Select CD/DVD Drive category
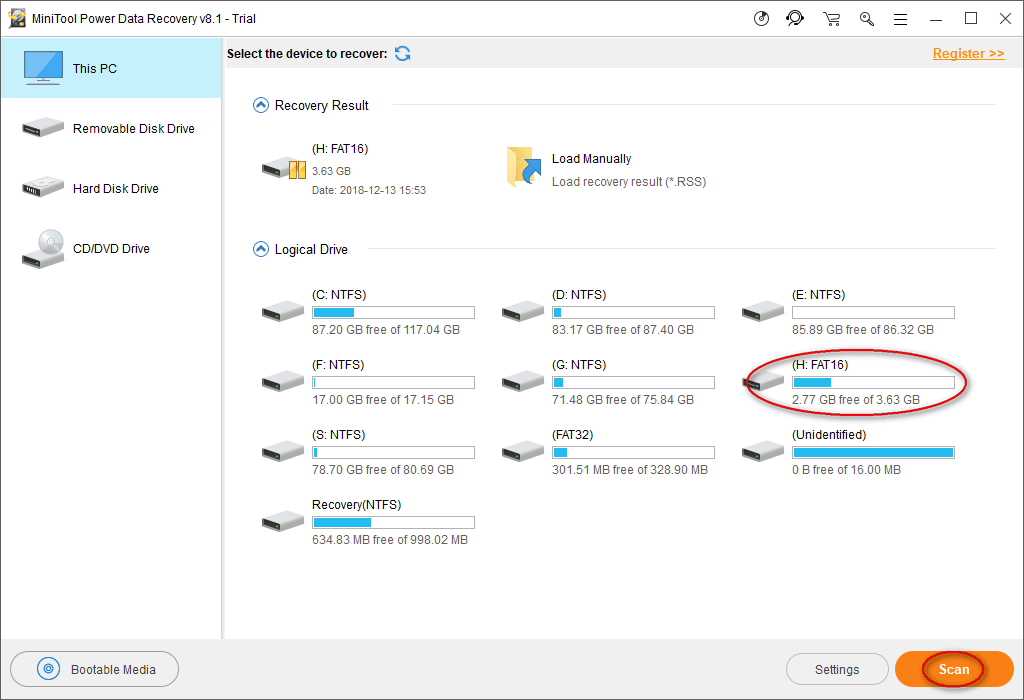This screenshot has width=1024, height=700. [112, 249]
